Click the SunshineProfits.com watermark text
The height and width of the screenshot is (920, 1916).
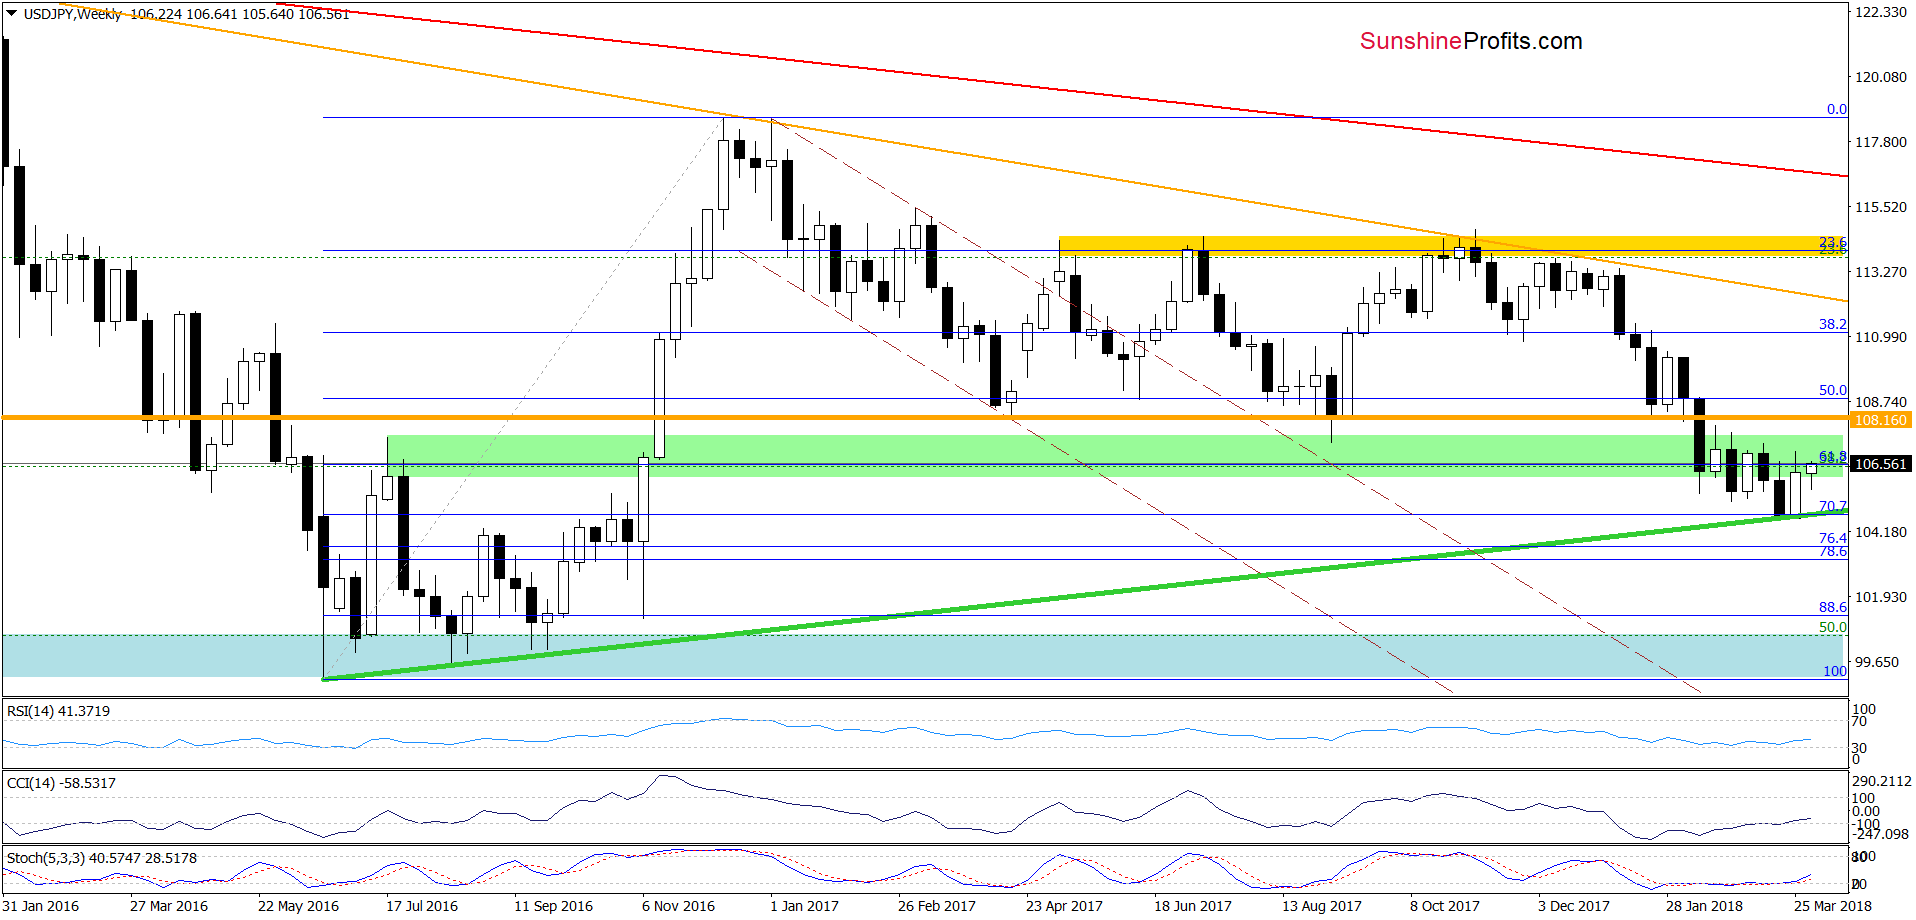pos(1471,41)
